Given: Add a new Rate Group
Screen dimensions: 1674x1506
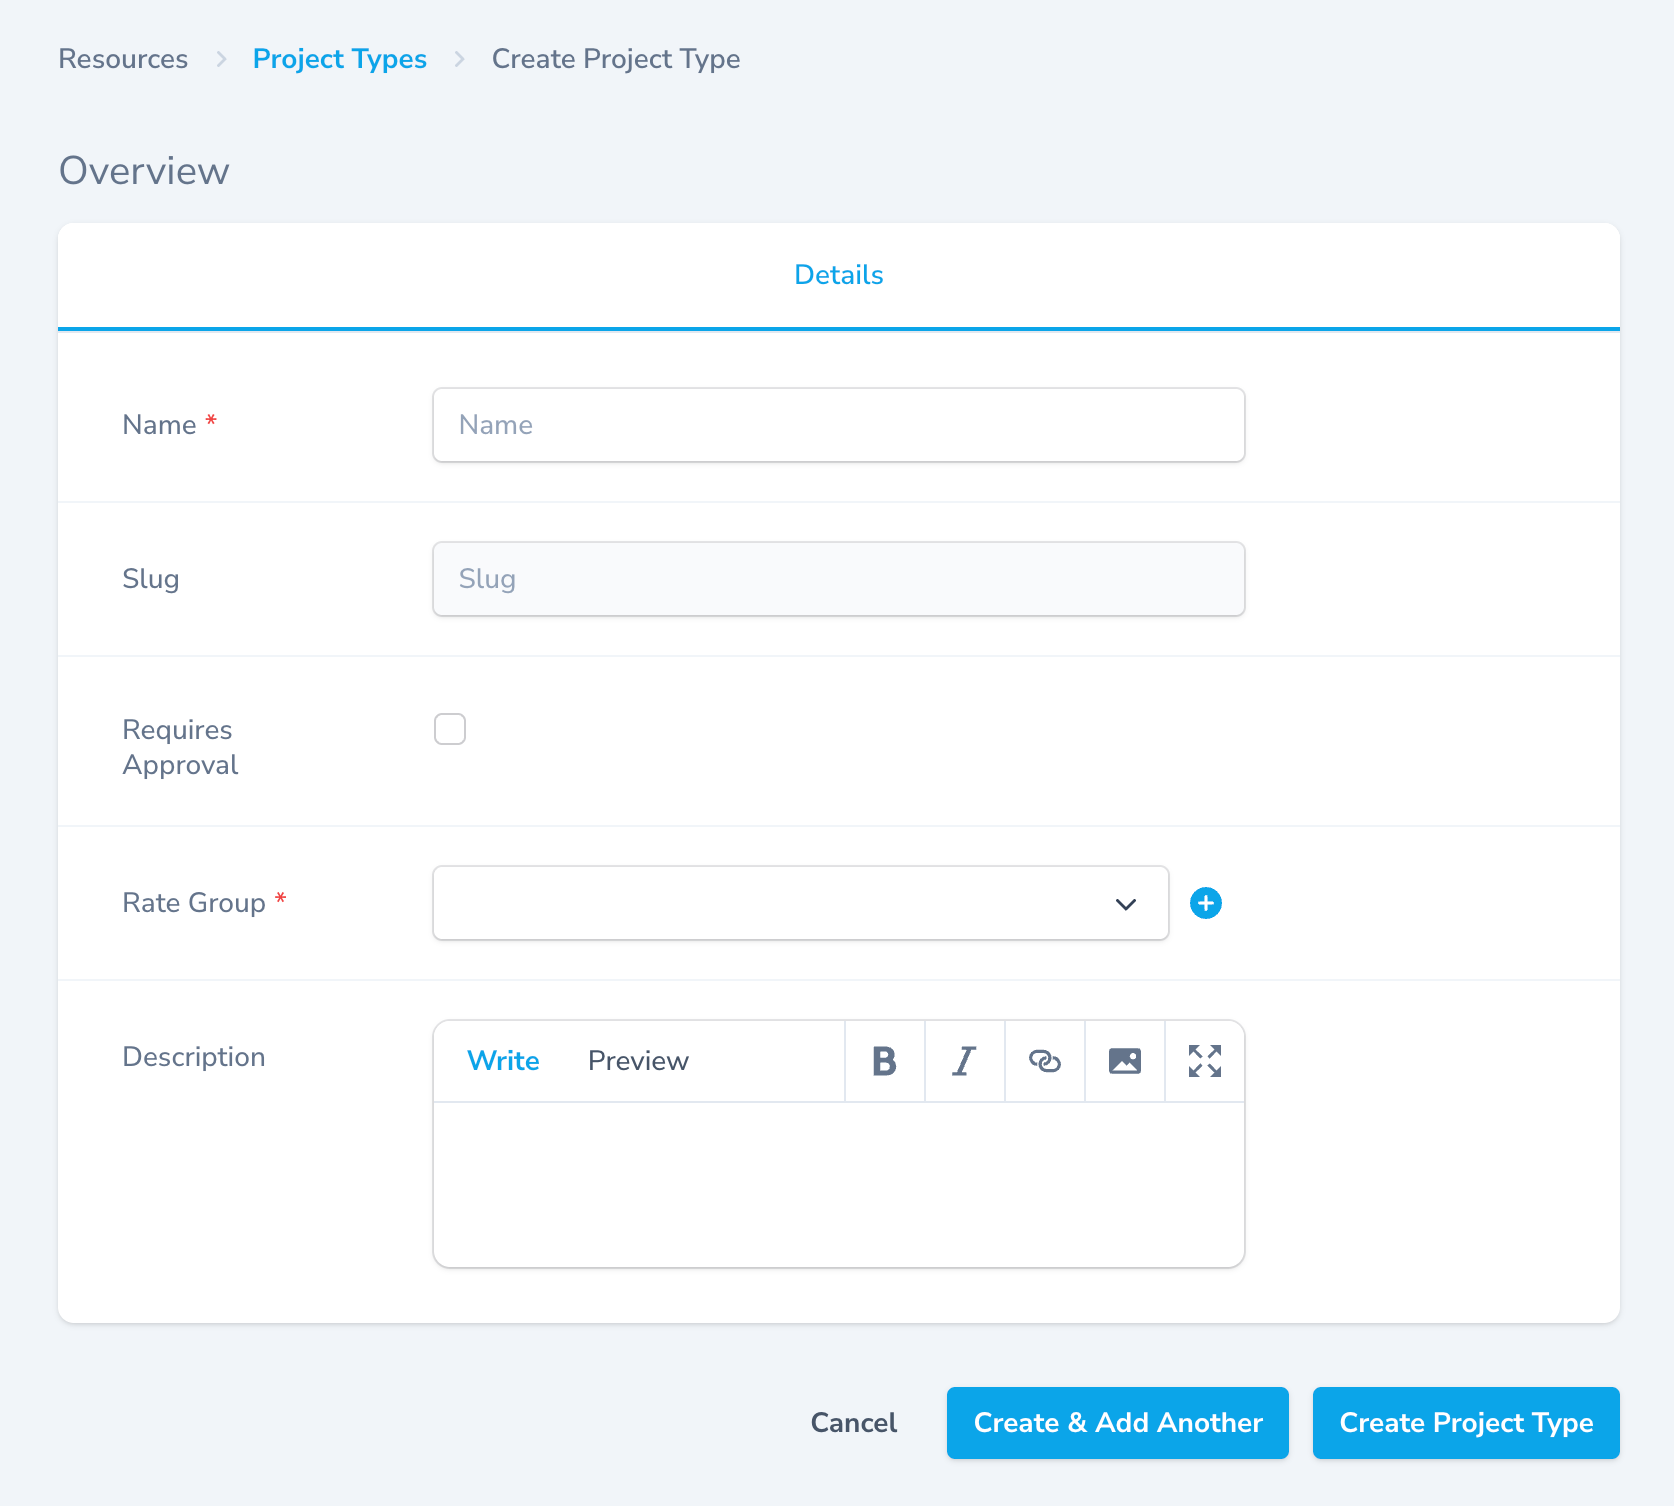Looking at the screenshot, I should click(x=1206, y=903).
